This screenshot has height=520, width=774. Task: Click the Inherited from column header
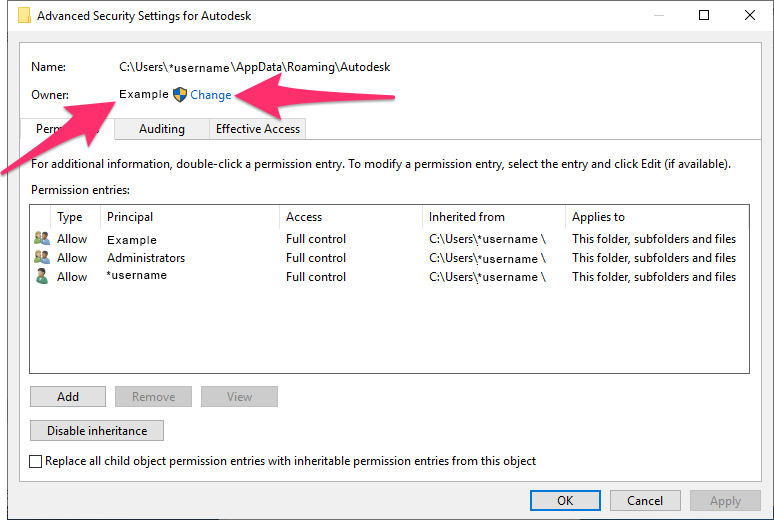[x=467, y=217]
